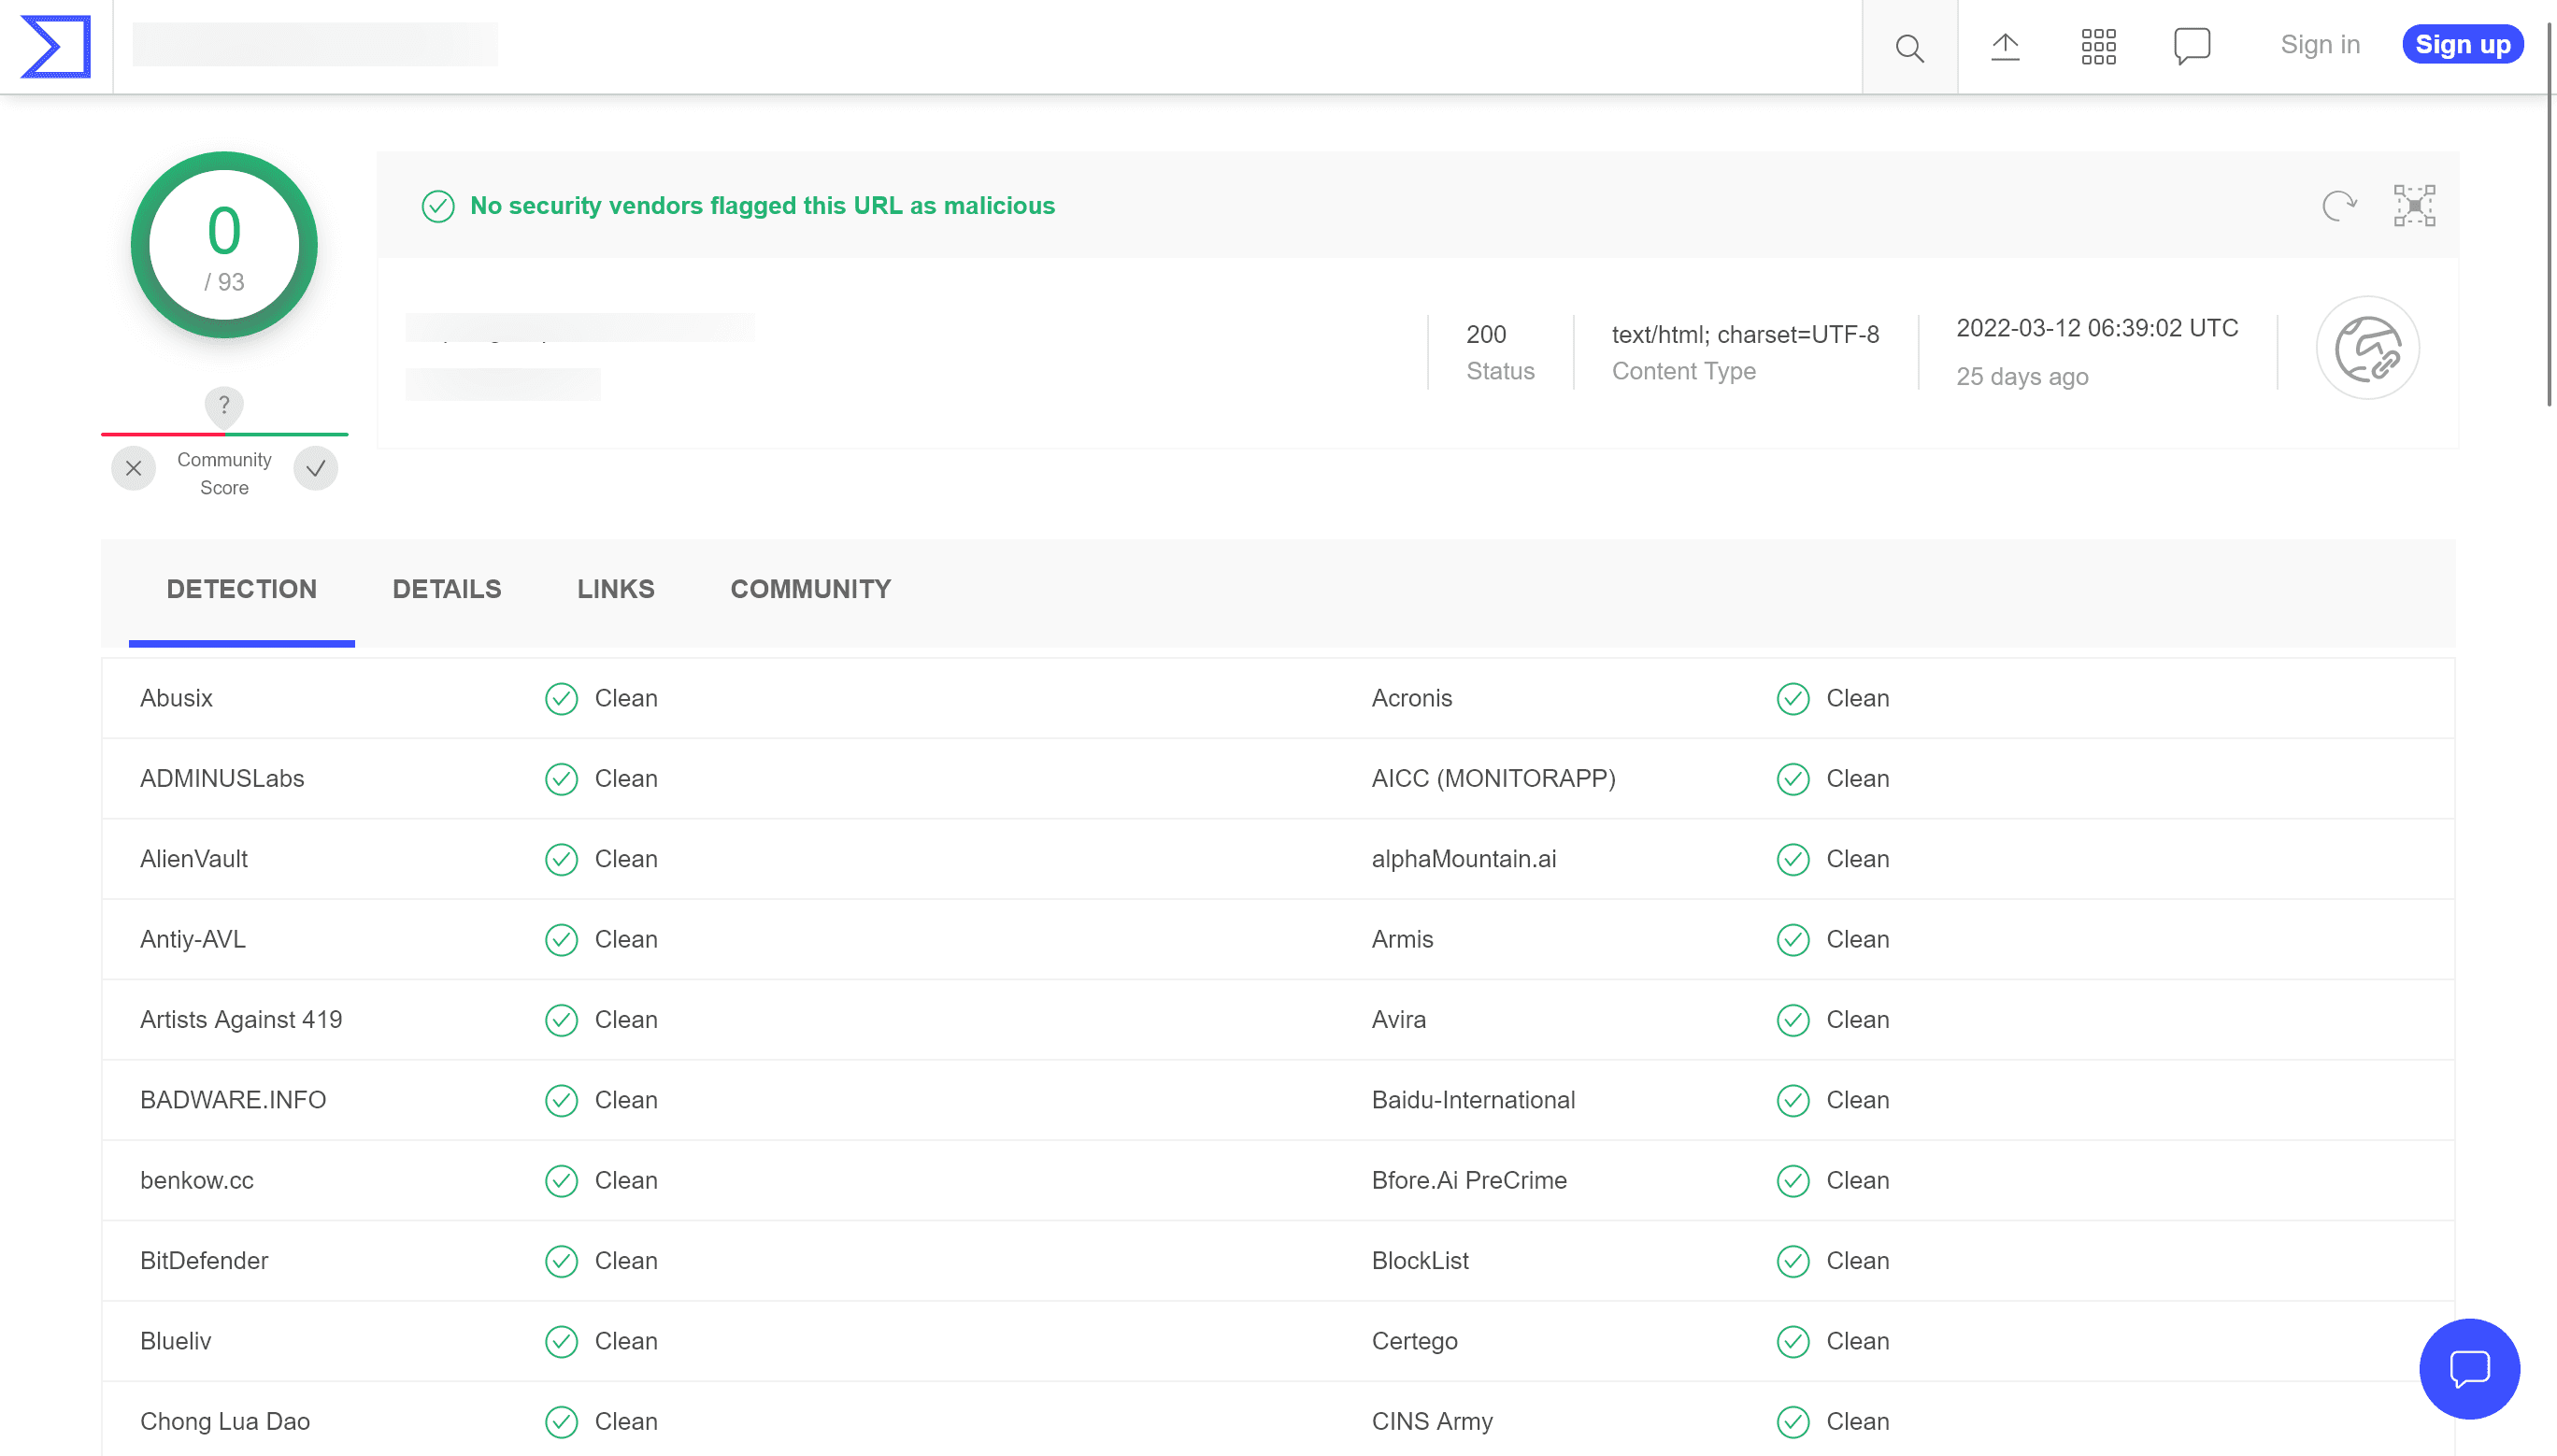
Task: Click the Acronis clean check icon
Action: point(1792,698)
